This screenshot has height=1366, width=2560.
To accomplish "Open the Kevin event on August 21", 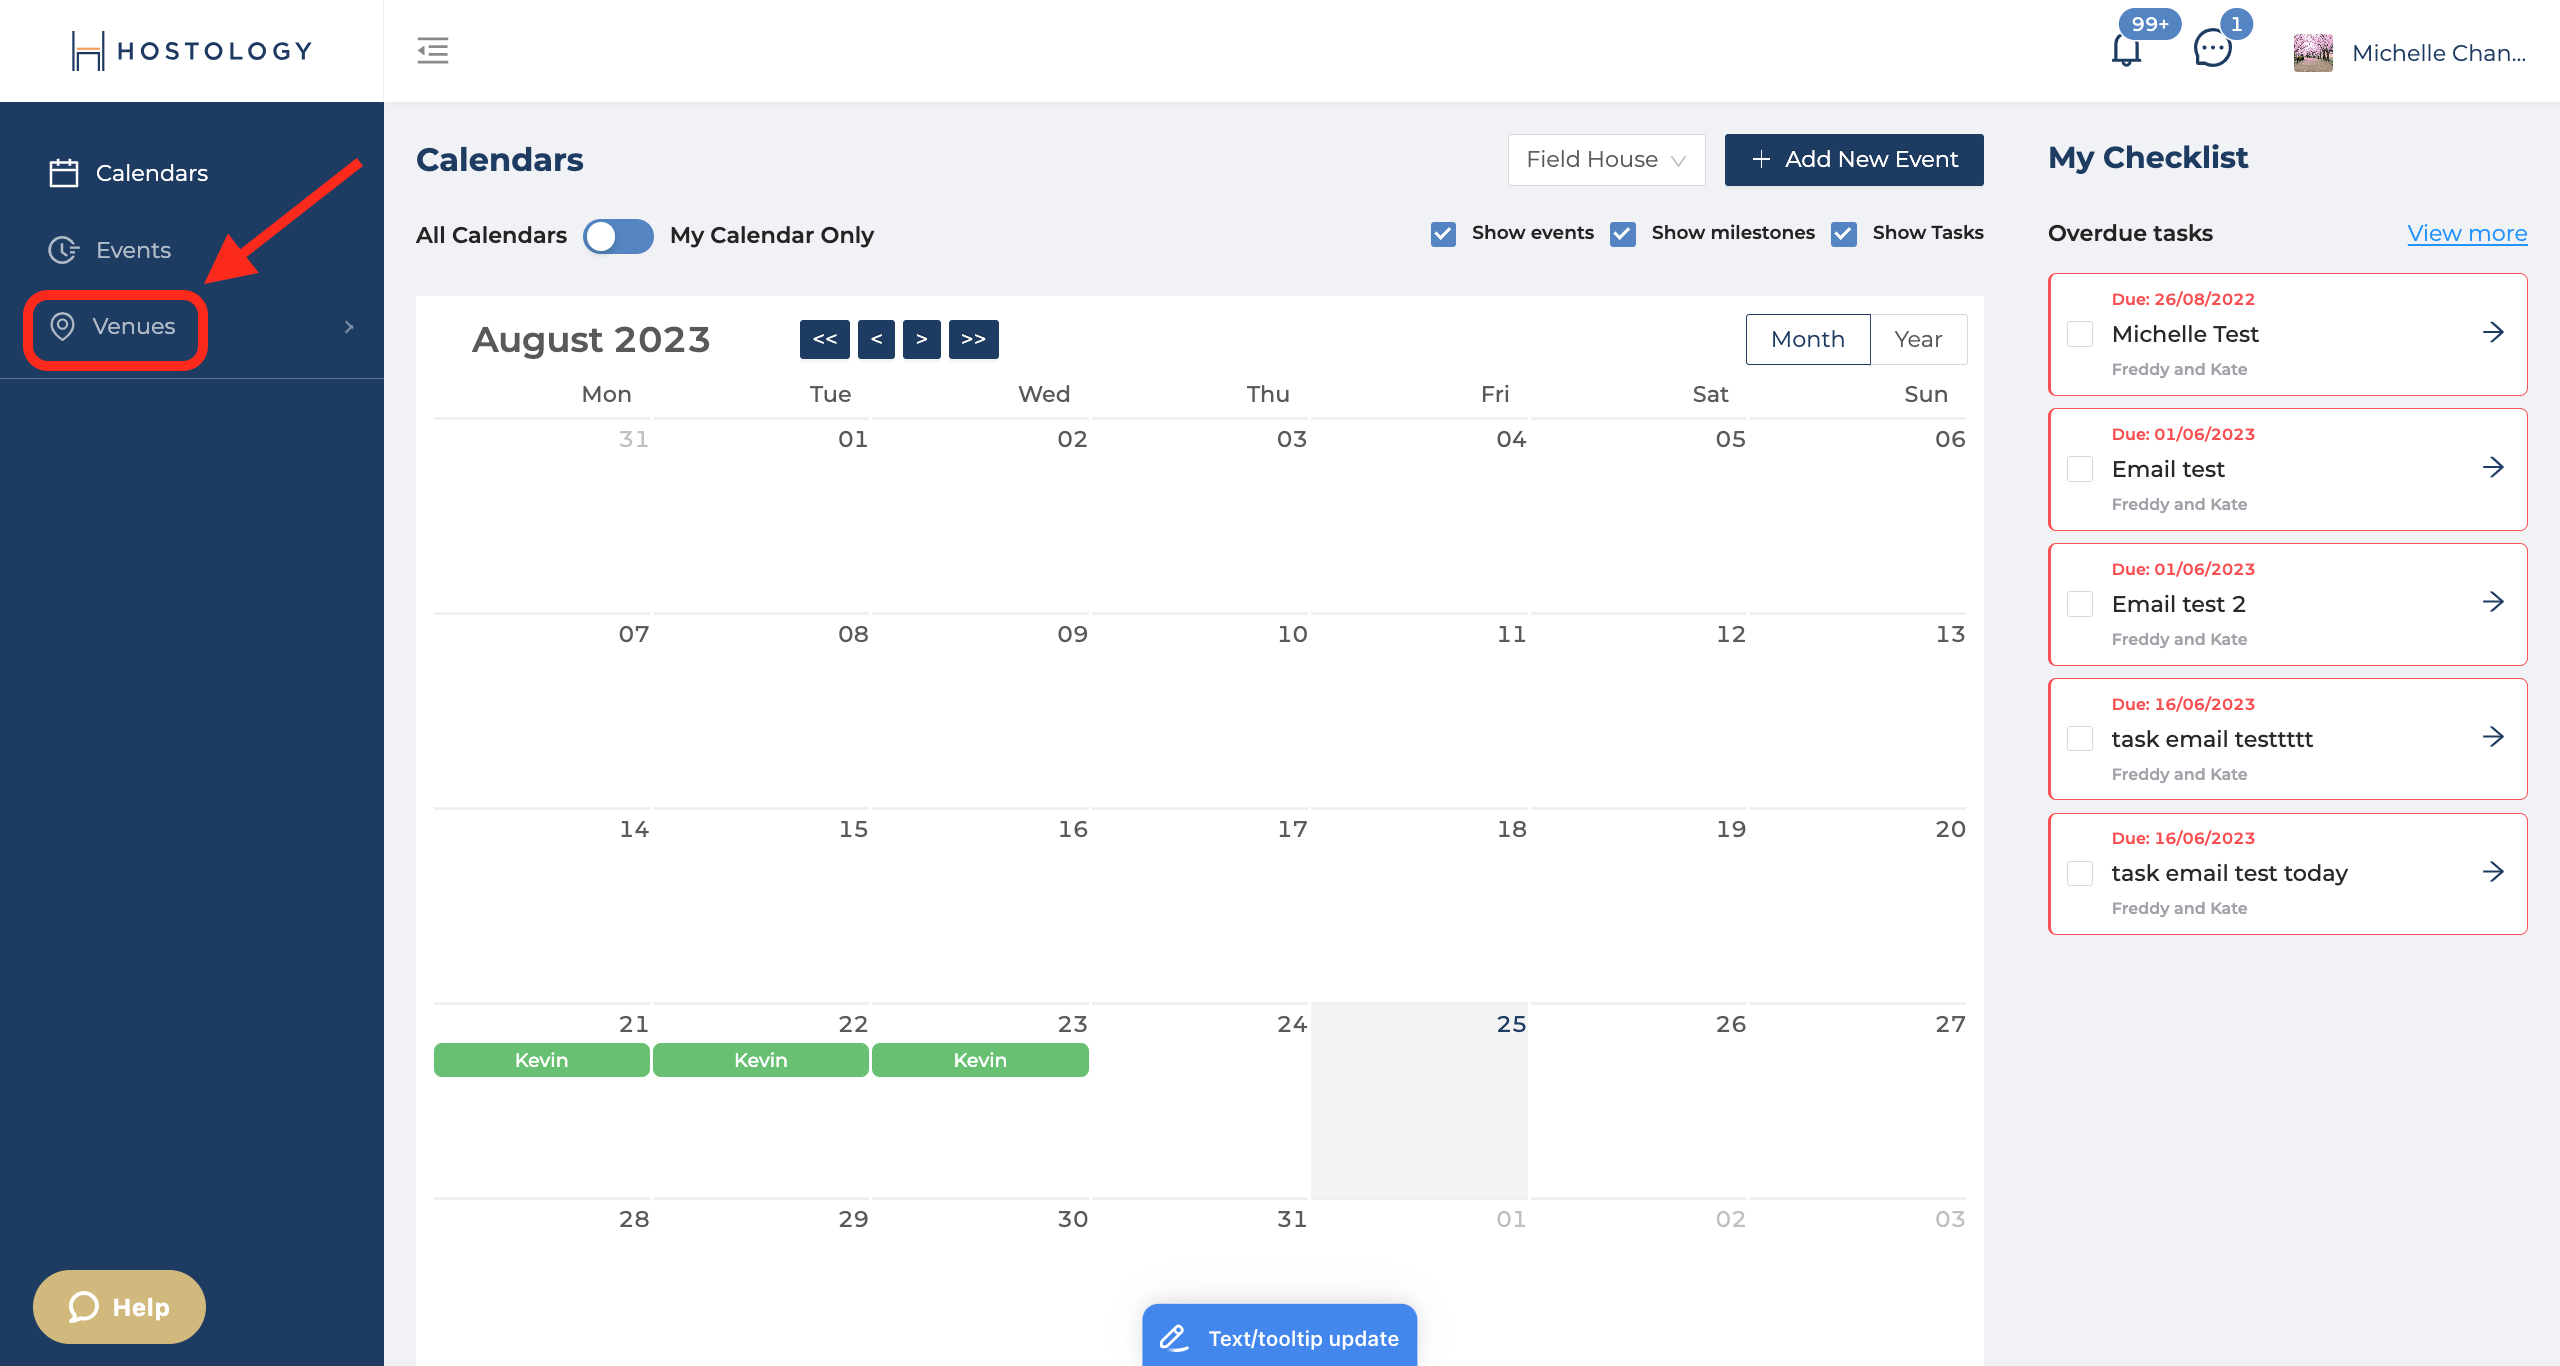I will pyautogui.click(x=541, y=1060).
